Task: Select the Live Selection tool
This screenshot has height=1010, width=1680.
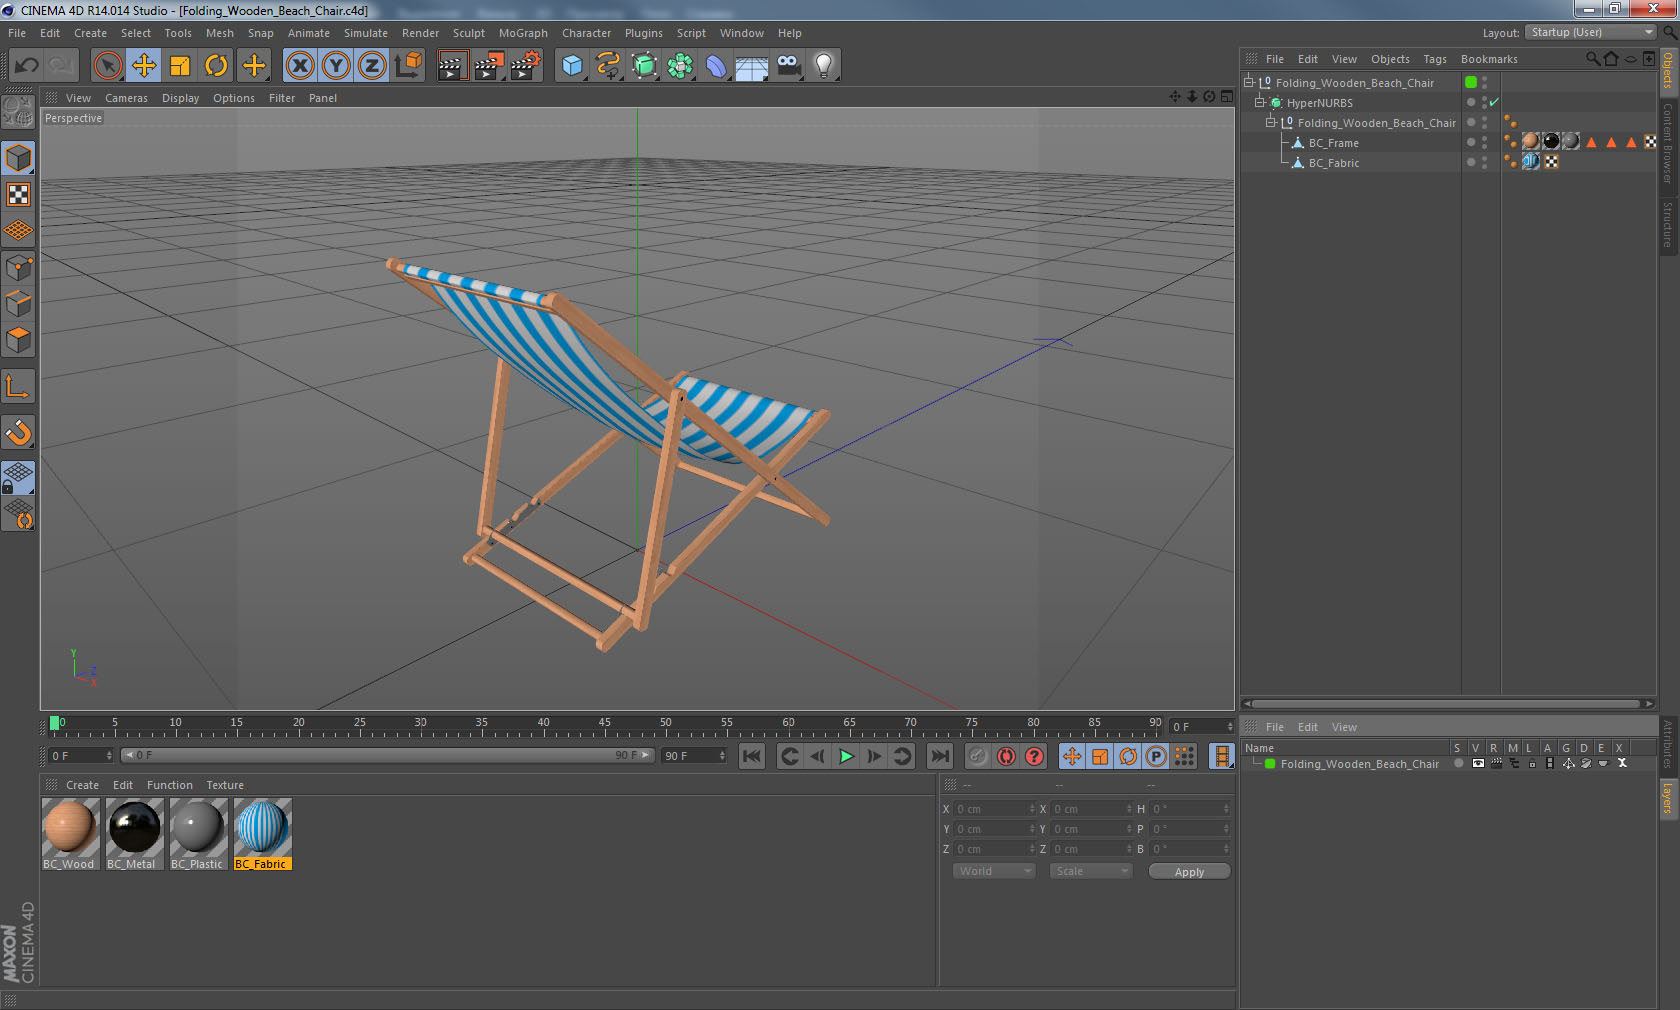Action: coord(107,66)
